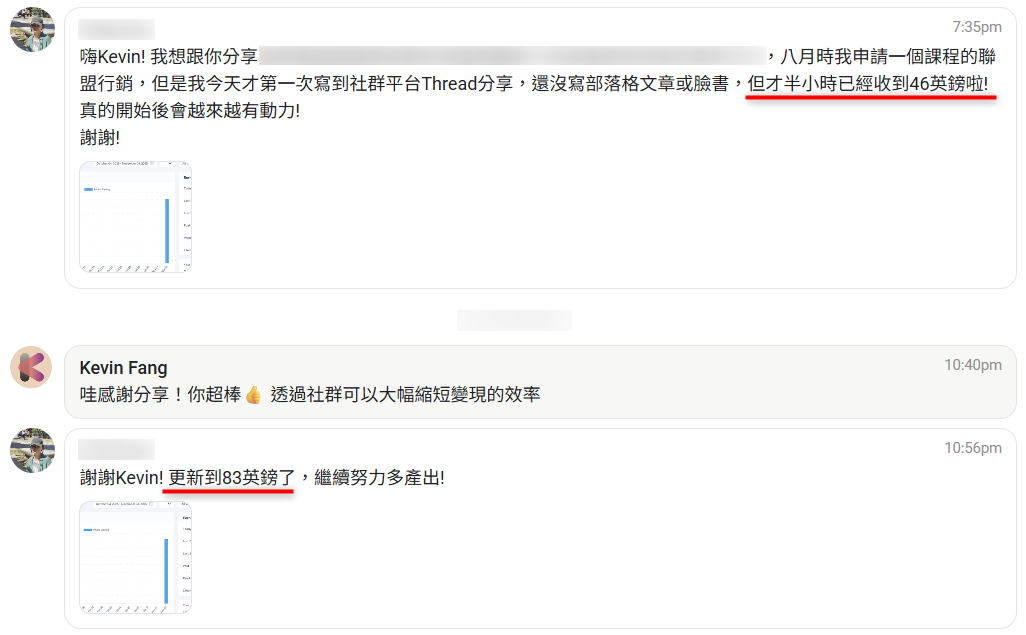Click underlined text mentioning 46英鎊
1026x635 pixels.
pos(868,84)
